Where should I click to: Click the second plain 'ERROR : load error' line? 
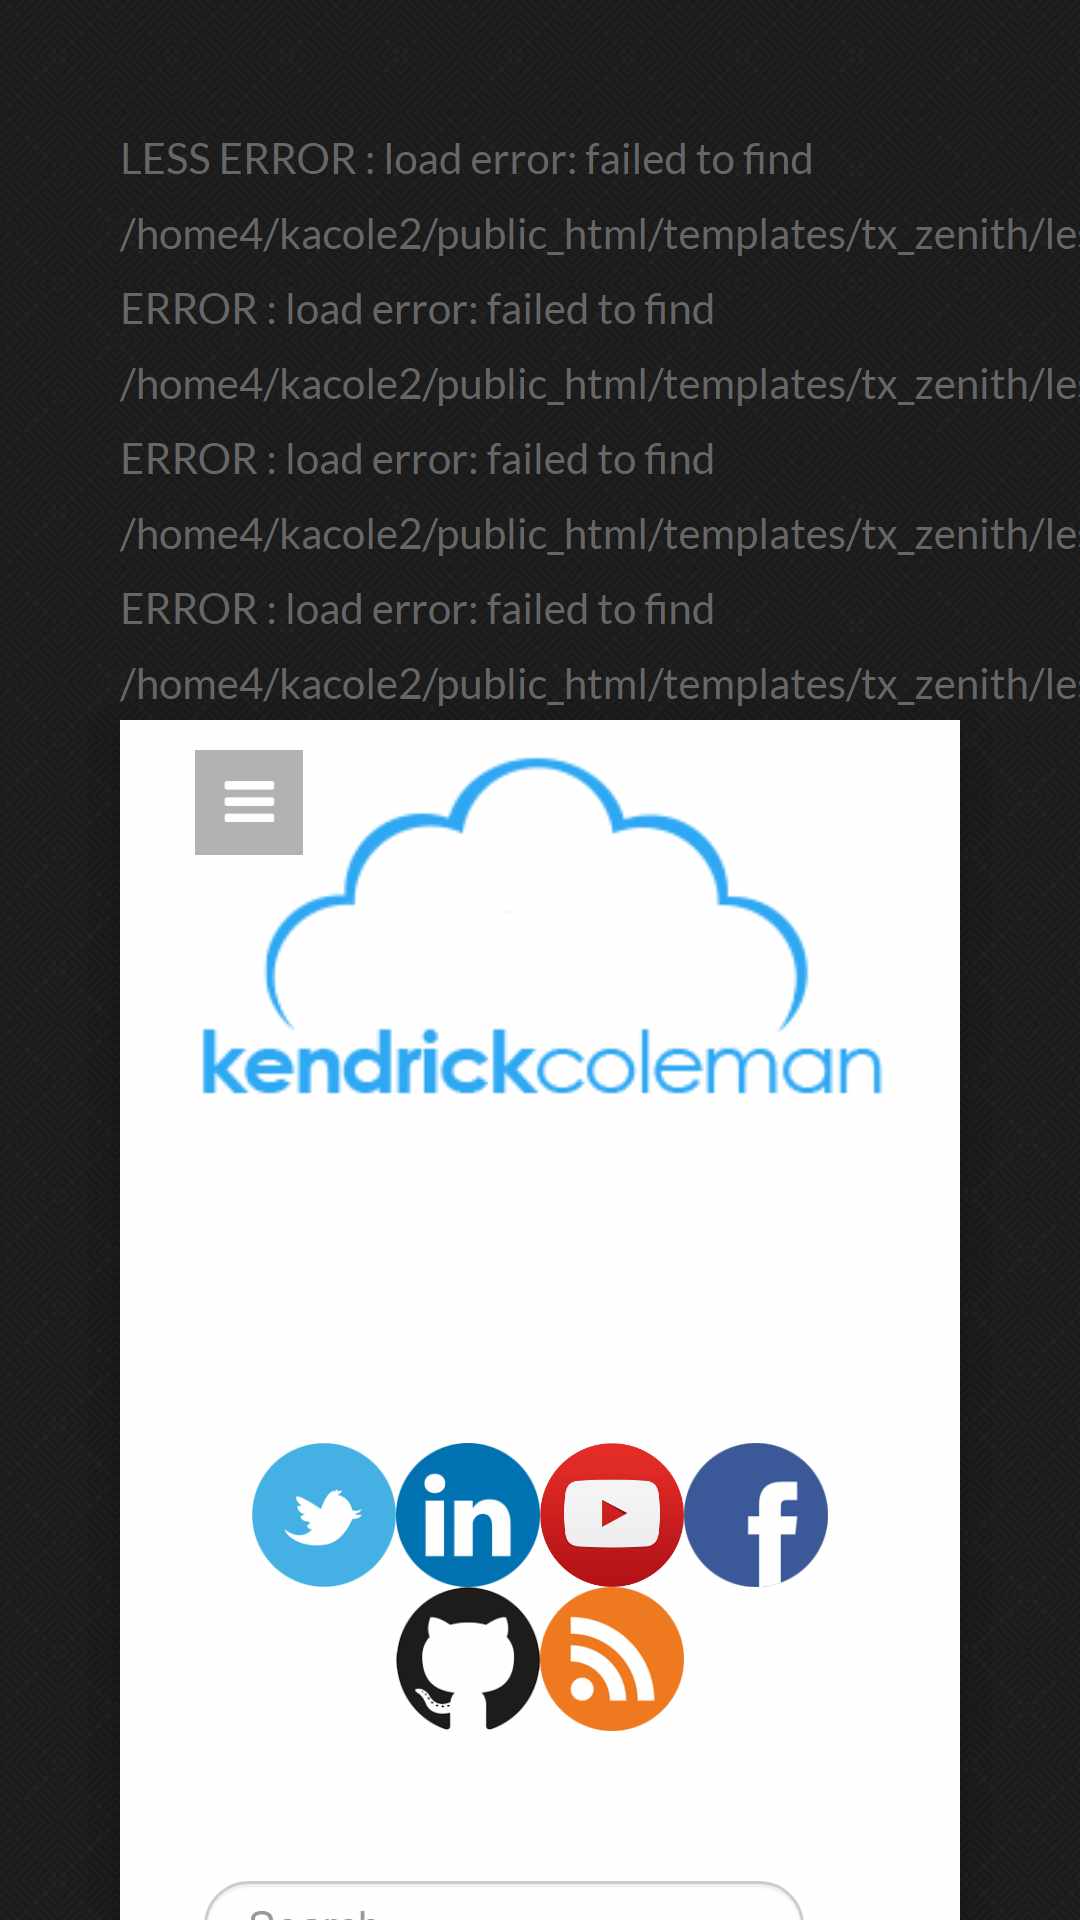point(417,460)
